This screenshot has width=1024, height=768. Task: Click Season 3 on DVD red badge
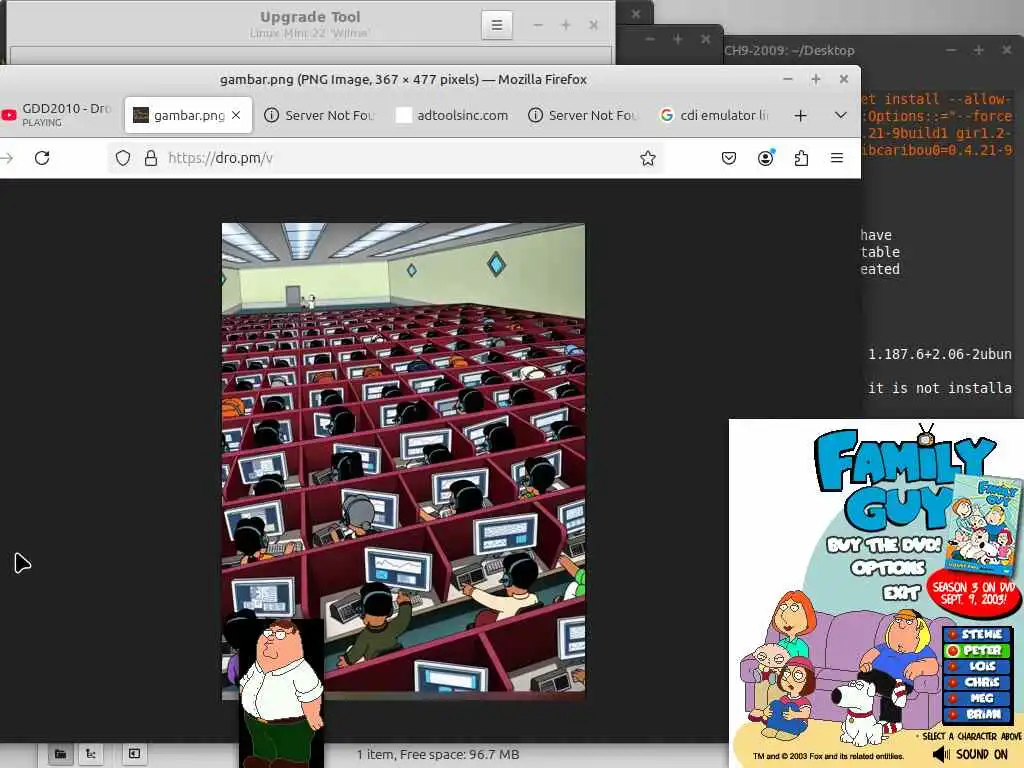pyautogui.click(x=973, y=593)
